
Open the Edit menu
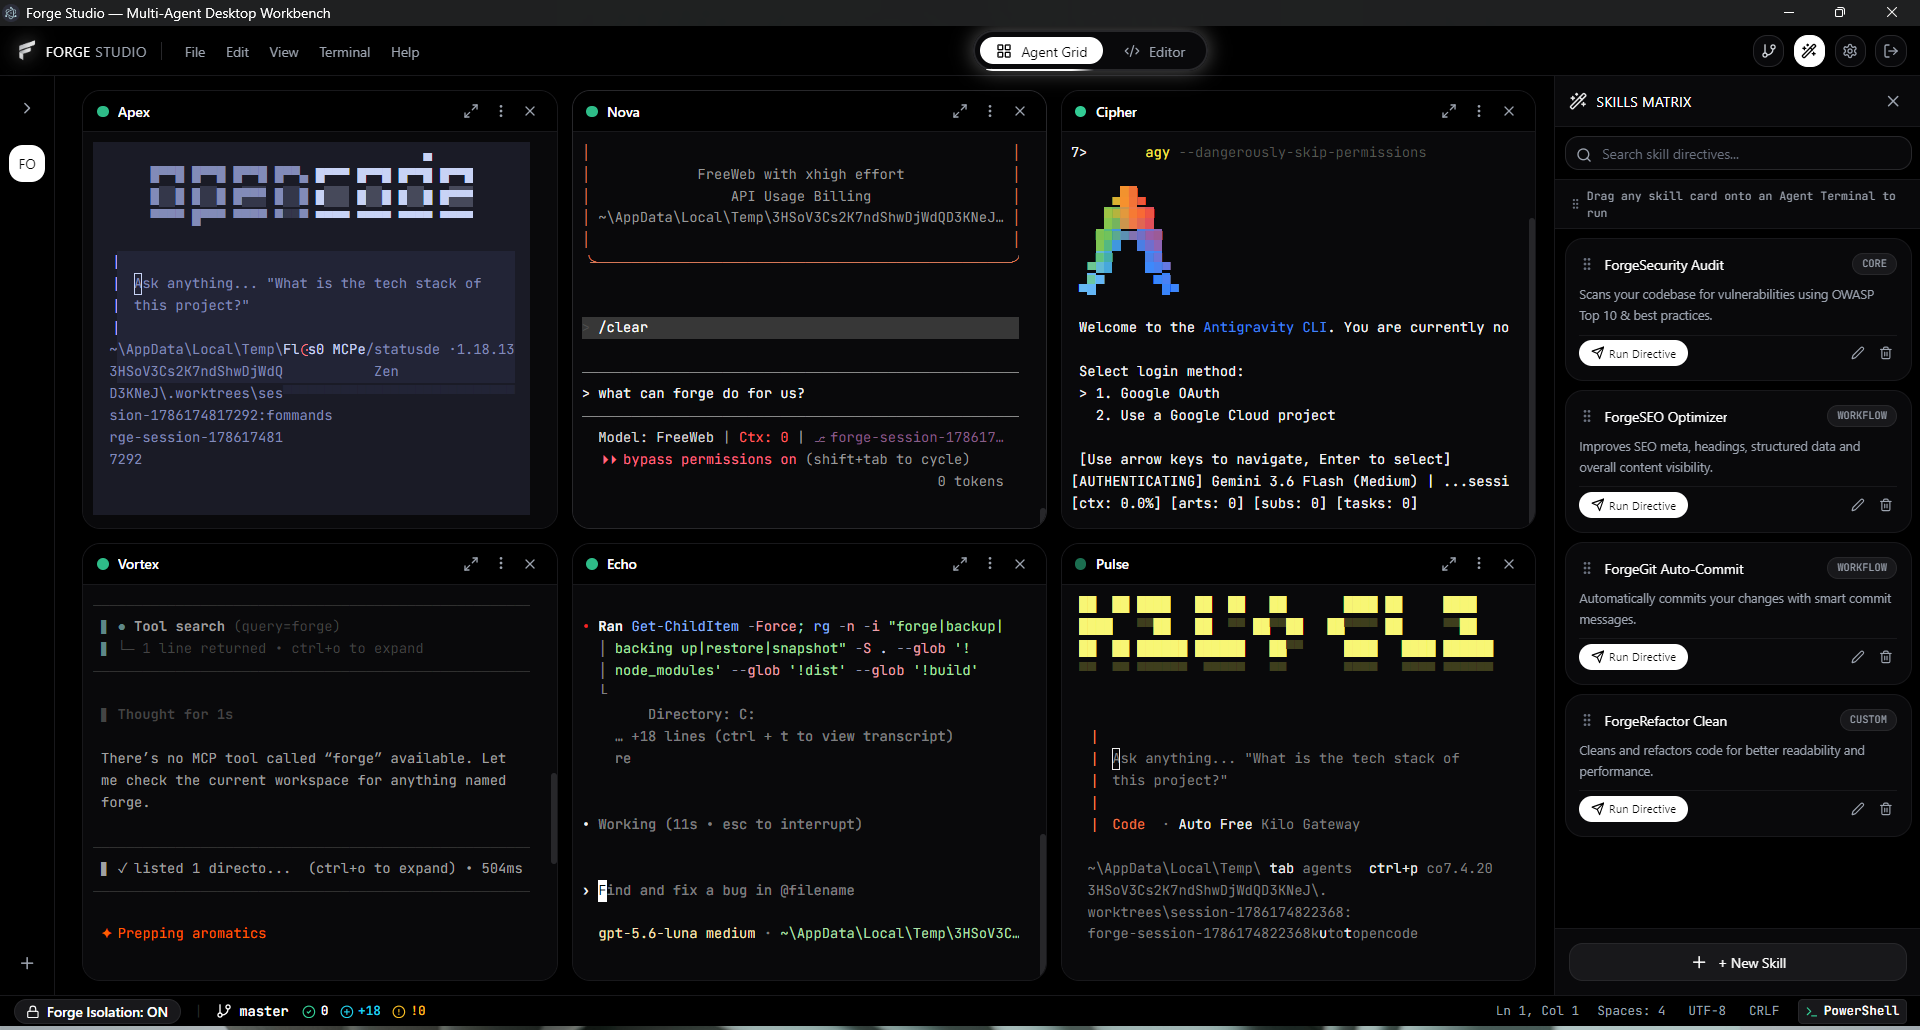pos(237,52)
